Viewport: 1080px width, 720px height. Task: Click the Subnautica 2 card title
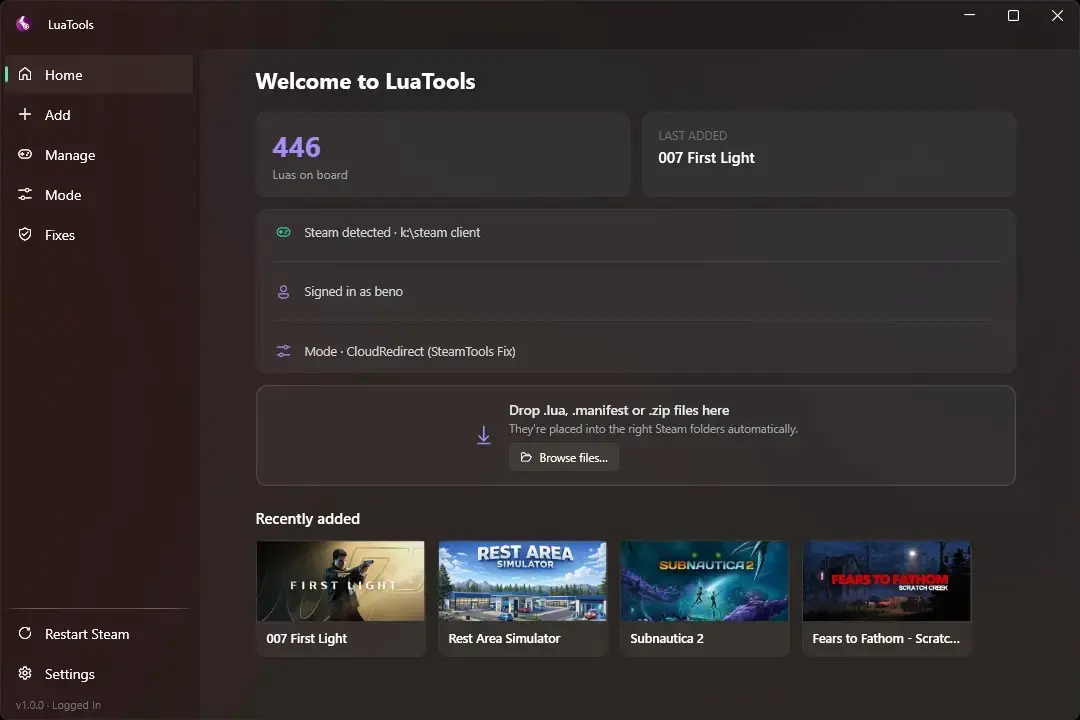coord(667,639)
